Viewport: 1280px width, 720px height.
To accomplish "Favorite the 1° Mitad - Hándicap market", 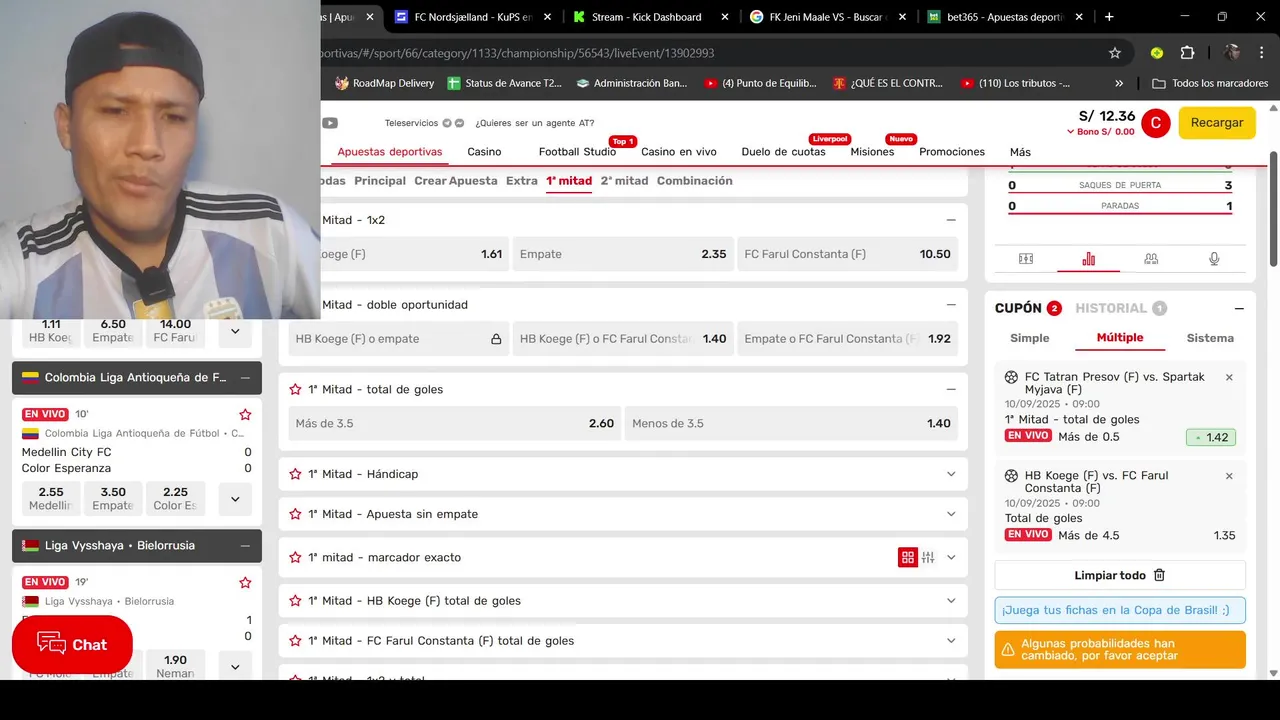I will (295, 474).
